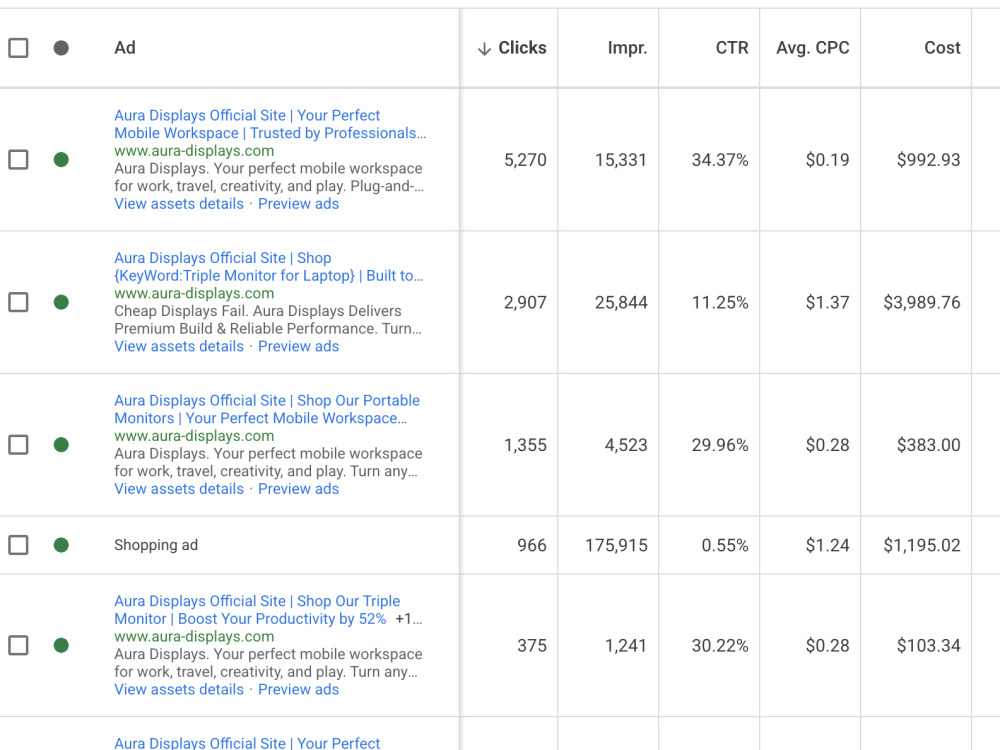Sort by Cost column header
The width and height of the screenshot is (1000, 750).
pyautogui.click(x=942, y=48)
